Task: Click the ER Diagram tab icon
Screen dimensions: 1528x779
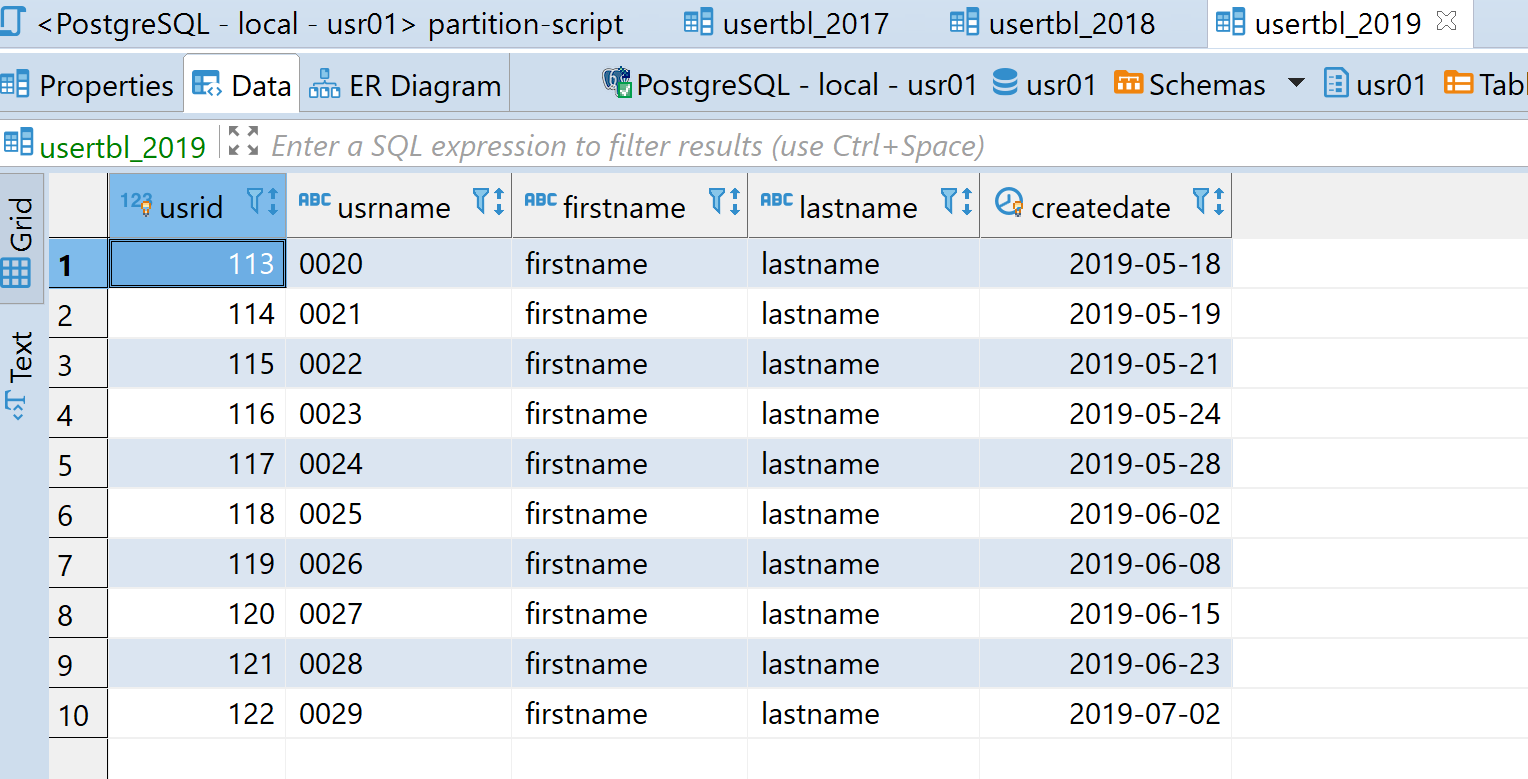Action: coord(325,84)
